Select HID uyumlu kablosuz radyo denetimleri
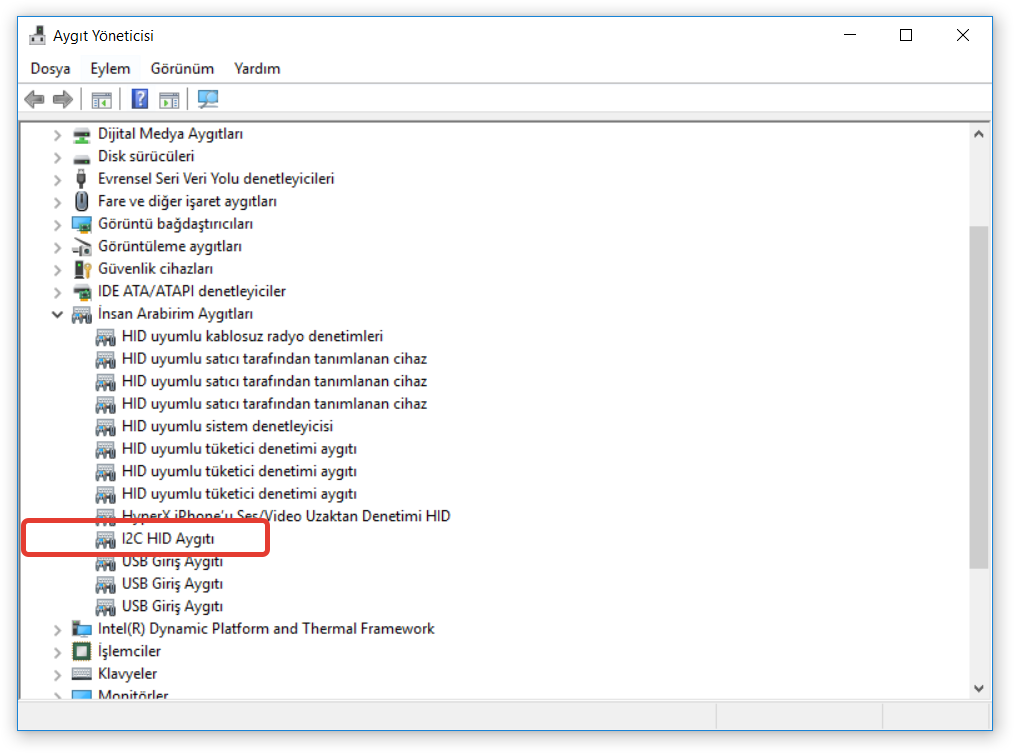1014x753 pixels. coord(252,336)
